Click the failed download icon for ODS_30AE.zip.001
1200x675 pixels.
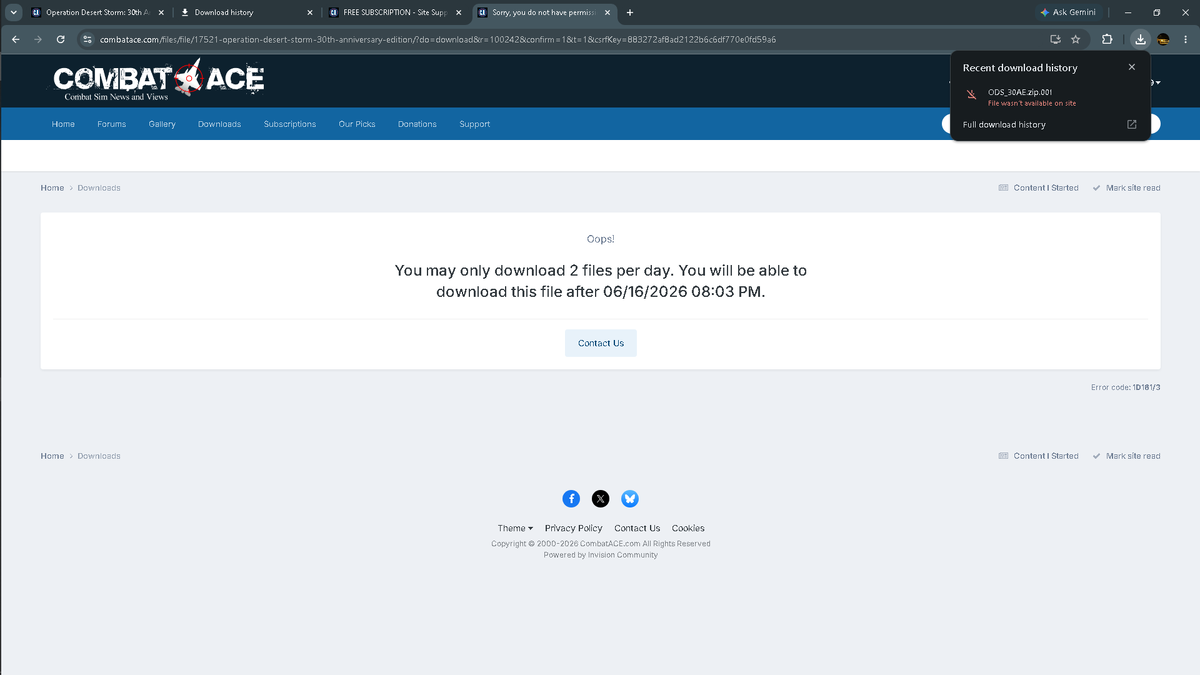(970, 95)
